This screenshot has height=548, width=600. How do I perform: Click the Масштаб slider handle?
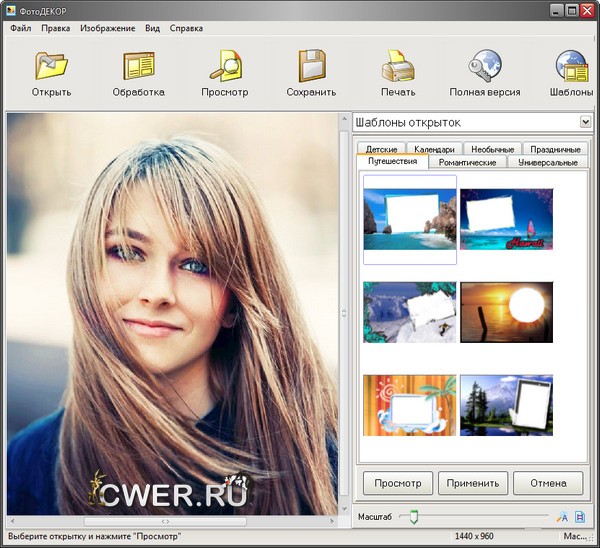[x=413, y=517]
